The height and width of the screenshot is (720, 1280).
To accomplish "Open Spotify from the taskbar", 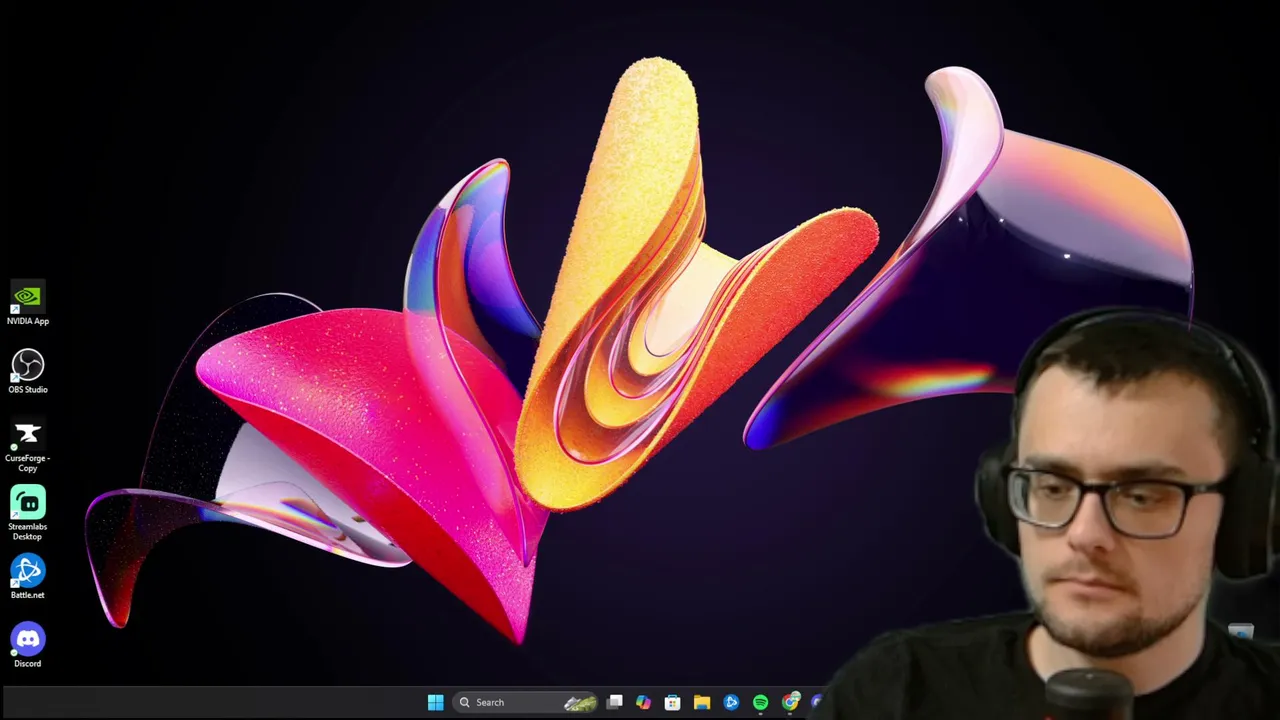I will tap(760, 702).
